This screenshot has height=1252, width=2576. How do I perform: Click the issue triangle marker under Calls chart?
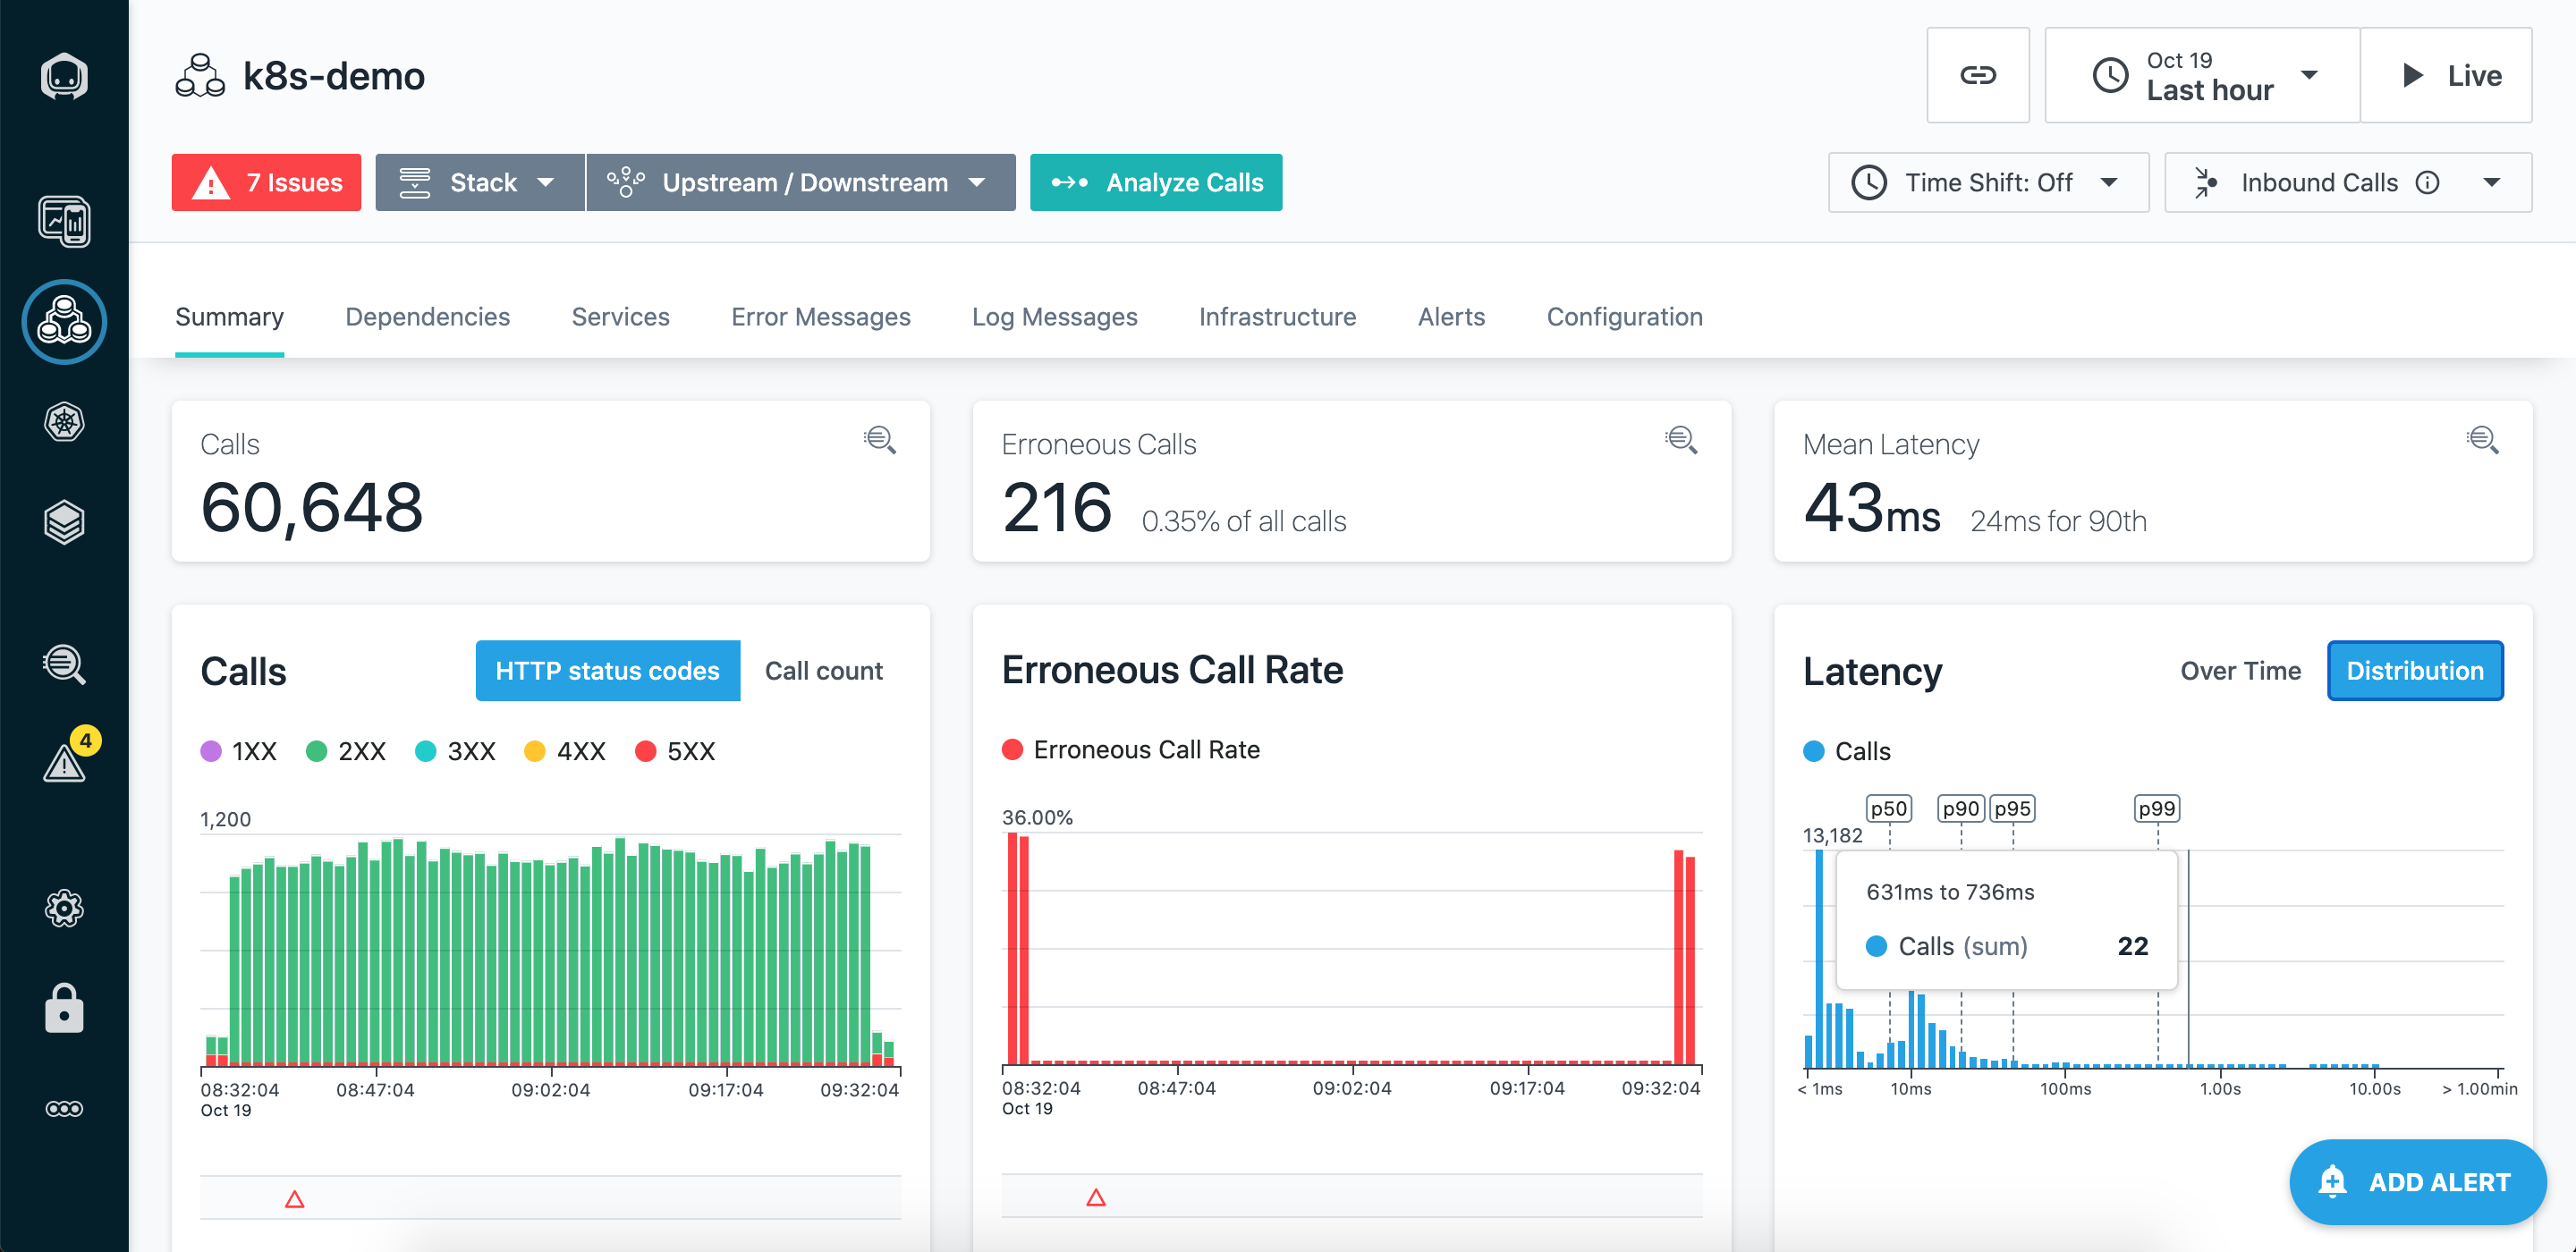point(294,1199)
